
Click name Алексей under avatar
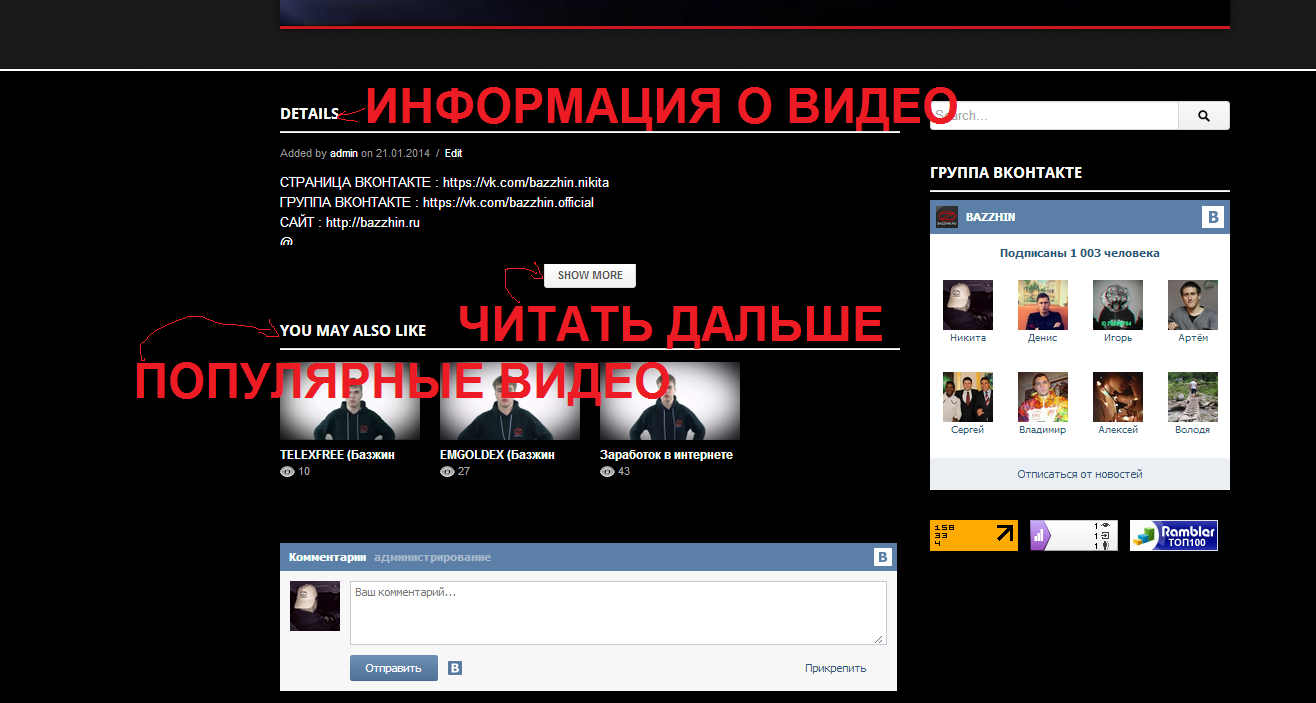tap(1118, 430)
